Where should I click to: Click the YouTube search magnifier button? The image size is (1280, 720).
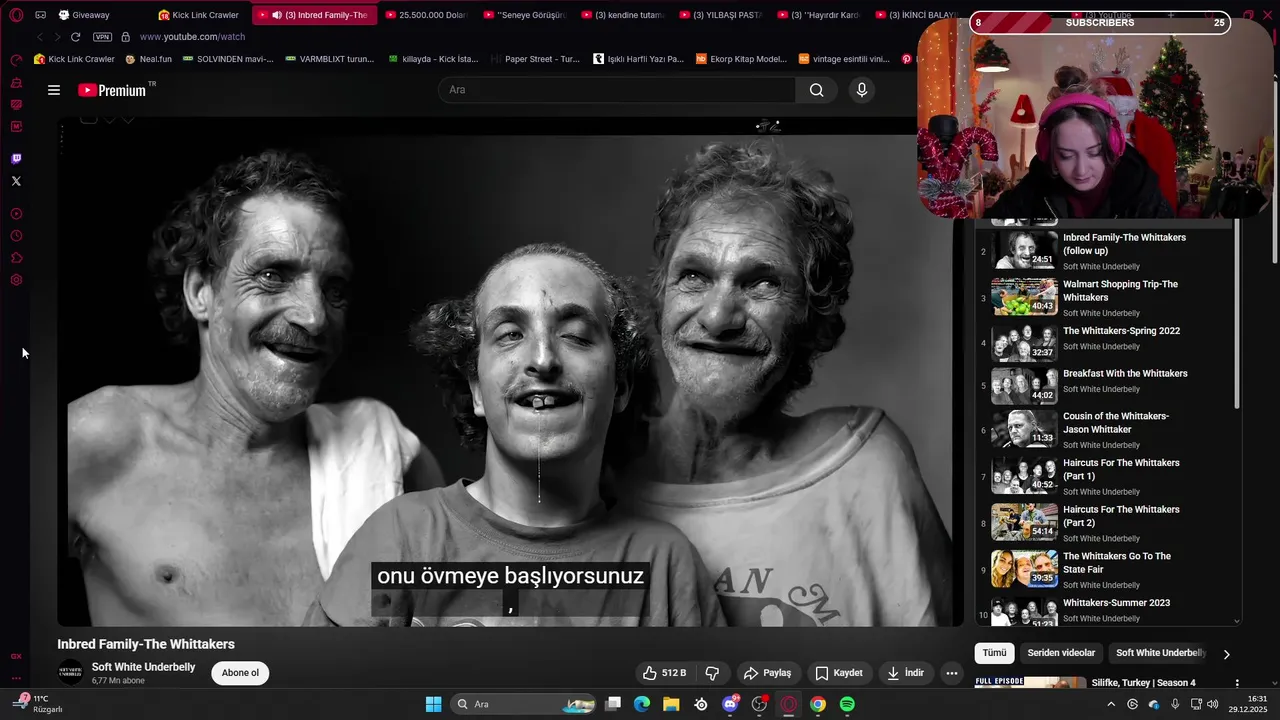pyautogui.click(x=817, y=90)
